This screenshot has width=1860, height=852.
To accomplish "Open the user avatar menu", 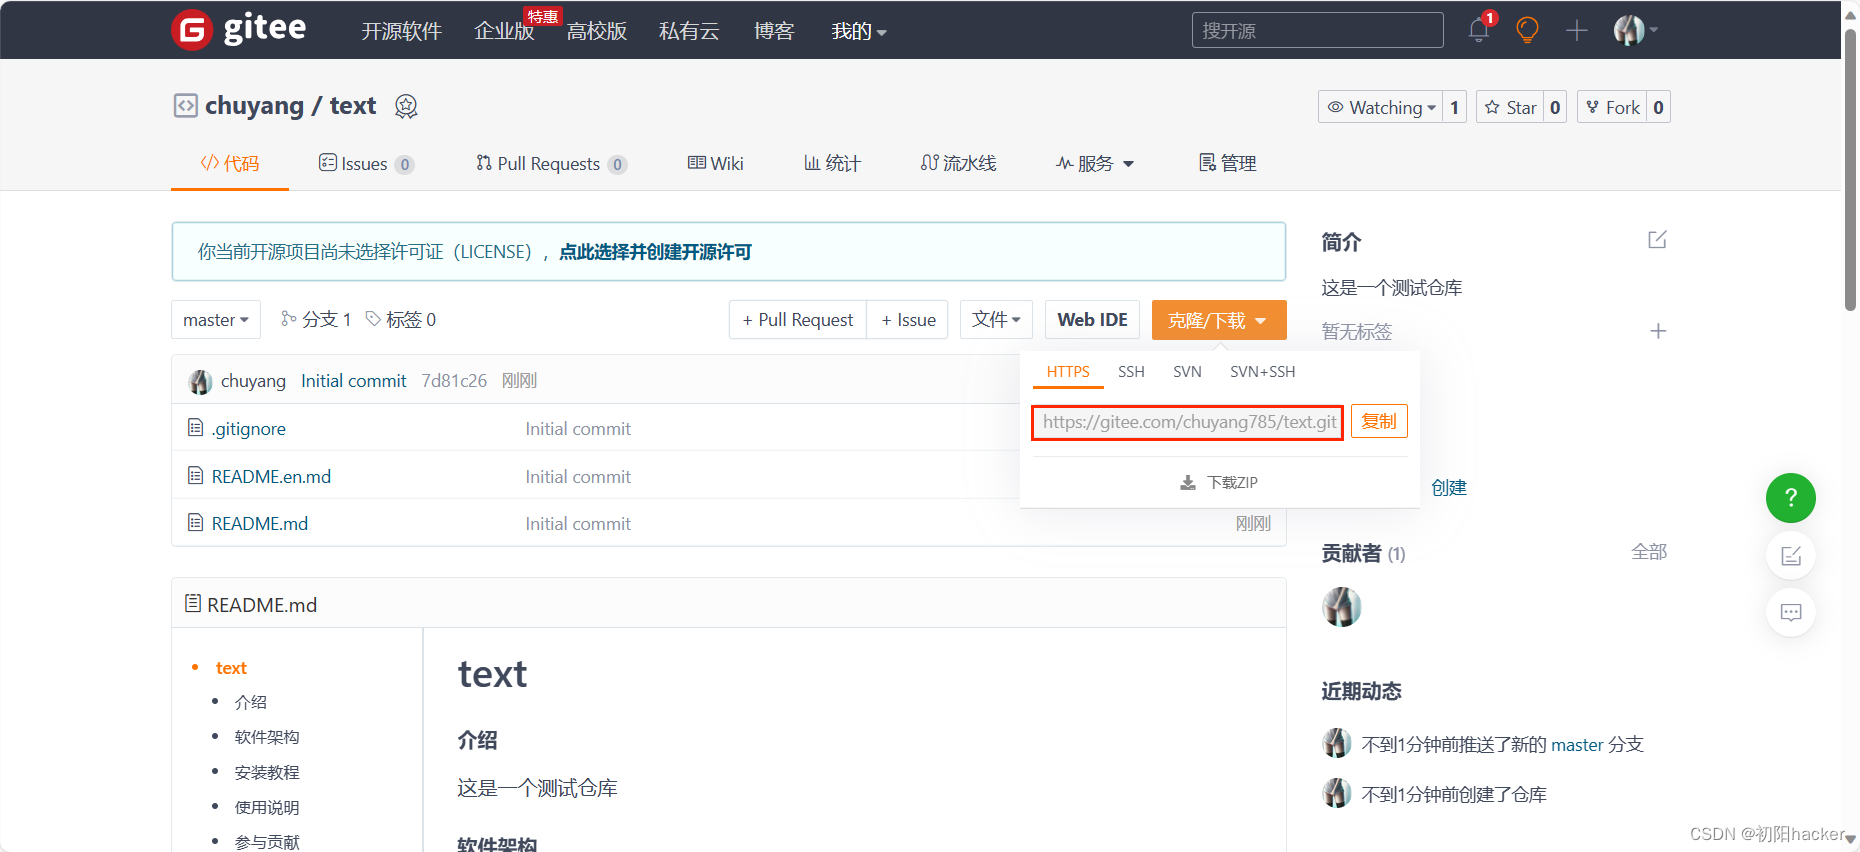I will click(1635, 30).
